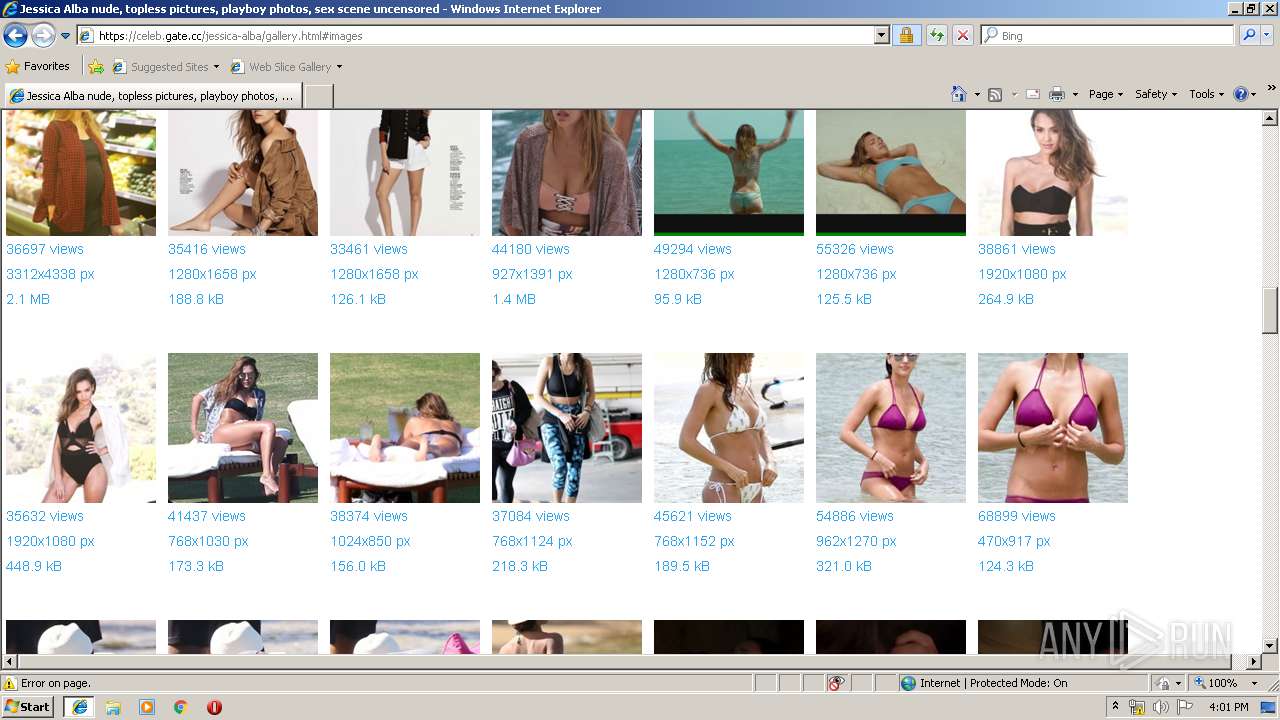Click the vertical scrollbar up arrow
Screen dimensions: 1280x720
tap(1270, 118)
